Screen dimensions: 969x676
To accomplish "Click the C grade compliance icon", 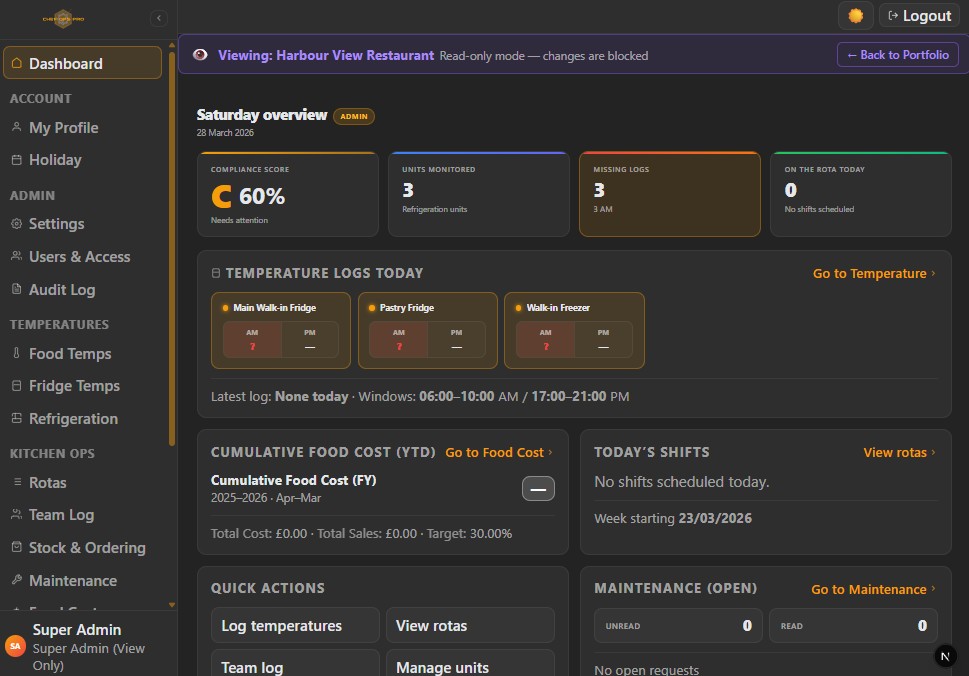I will coord(221,196).
